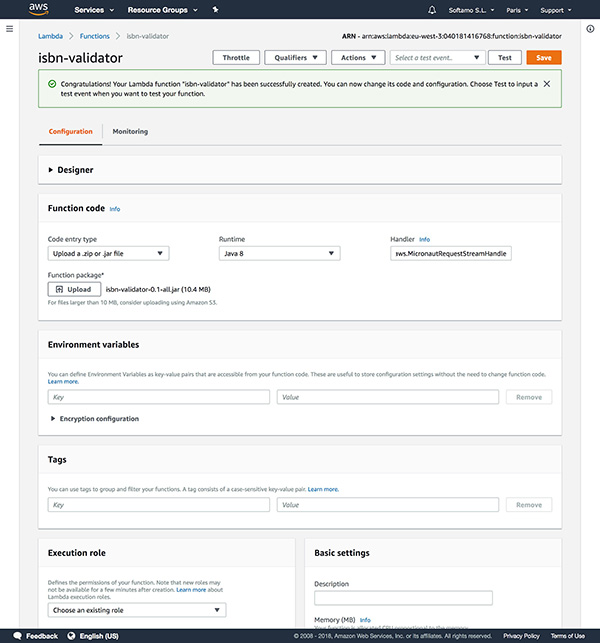The height and width of the screenshot is (643, 600).
Task: Open the Services menu
Action: tap(94, 10)
